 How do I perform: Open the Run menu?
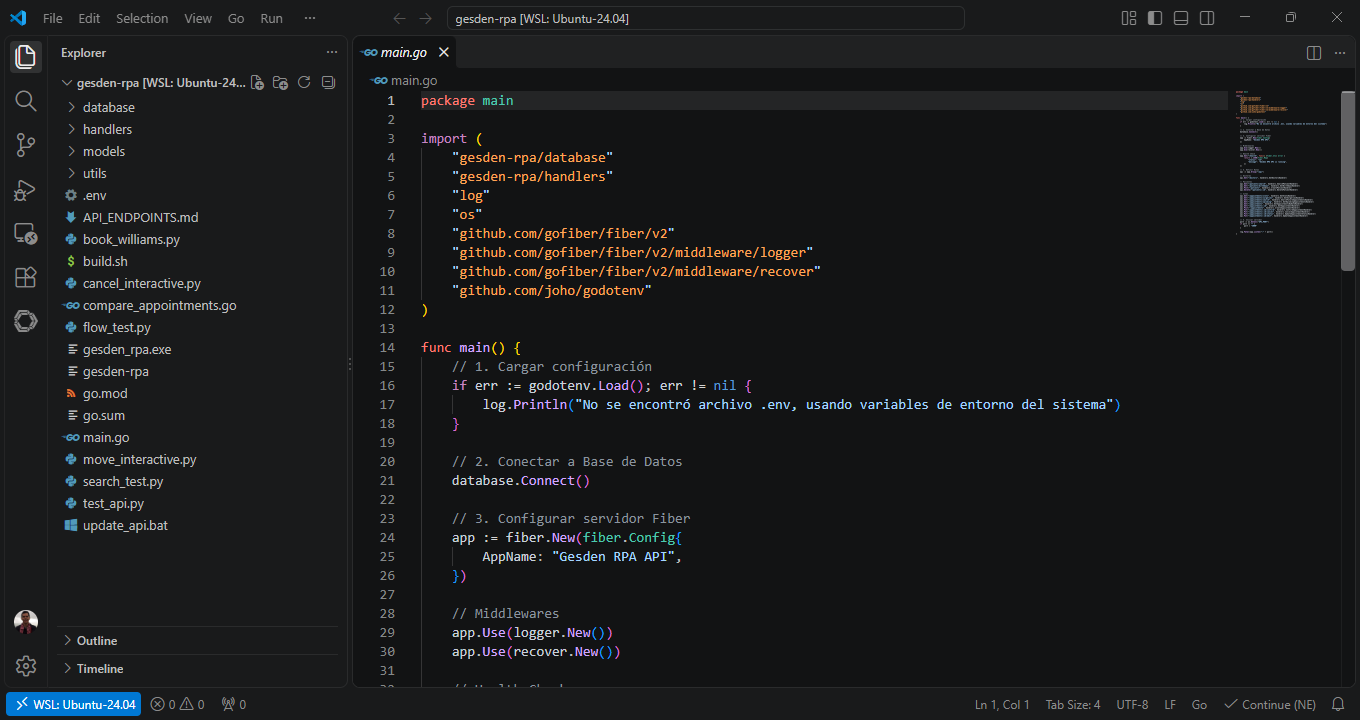(x=271, y=18)
